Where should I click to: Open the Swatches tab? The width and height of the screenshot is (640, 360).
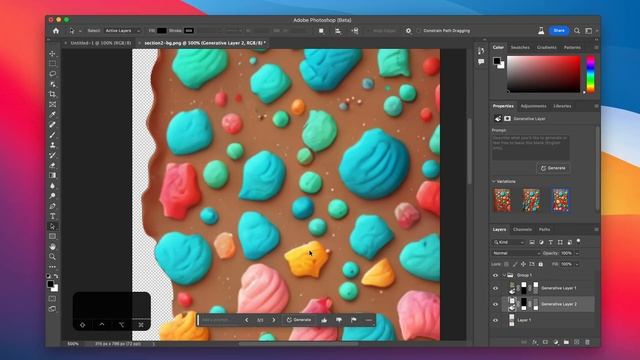coord(520,47)
